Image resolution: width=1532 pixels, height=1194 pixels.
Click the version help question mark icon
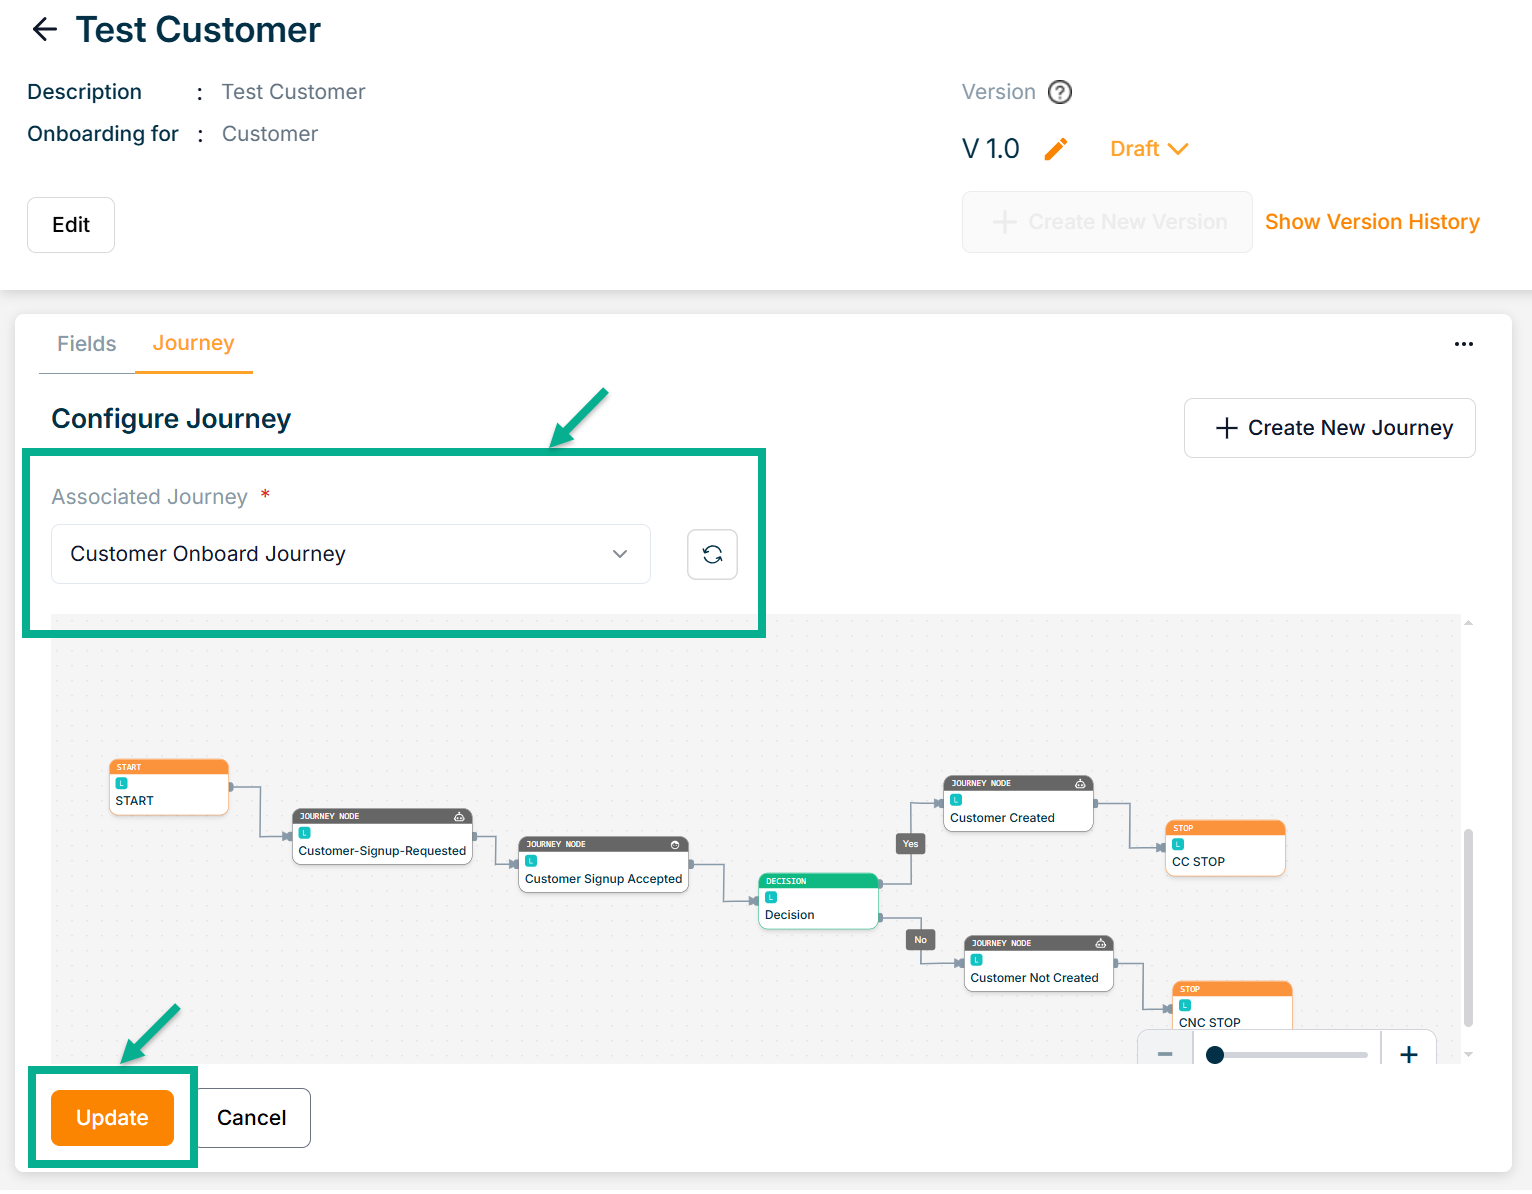[1059, 92]
